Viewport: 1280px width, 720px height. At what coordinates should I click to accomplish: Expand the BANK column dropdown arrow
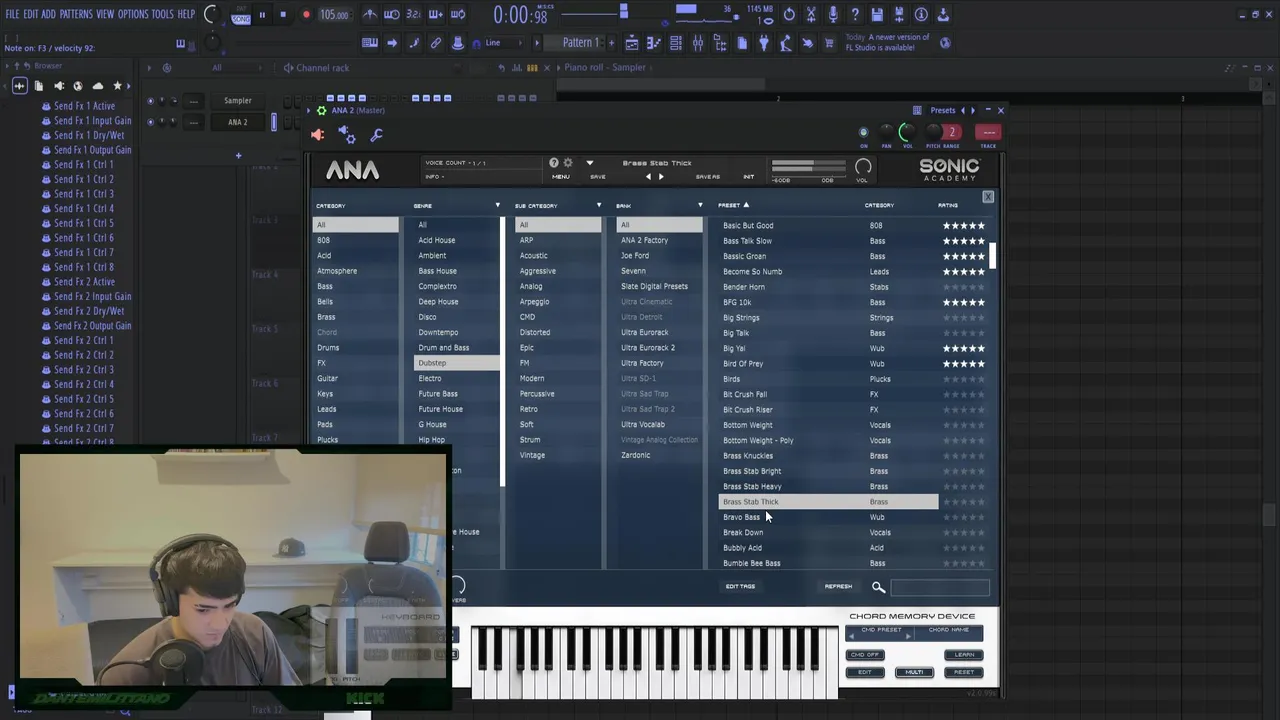700,205
